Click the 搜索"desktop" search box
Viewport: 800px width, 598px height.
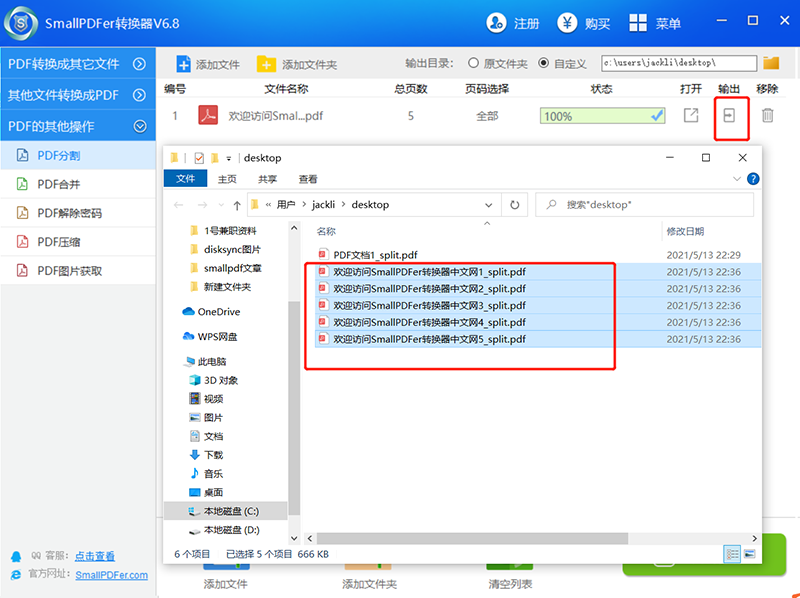click(x=644, y=205)
